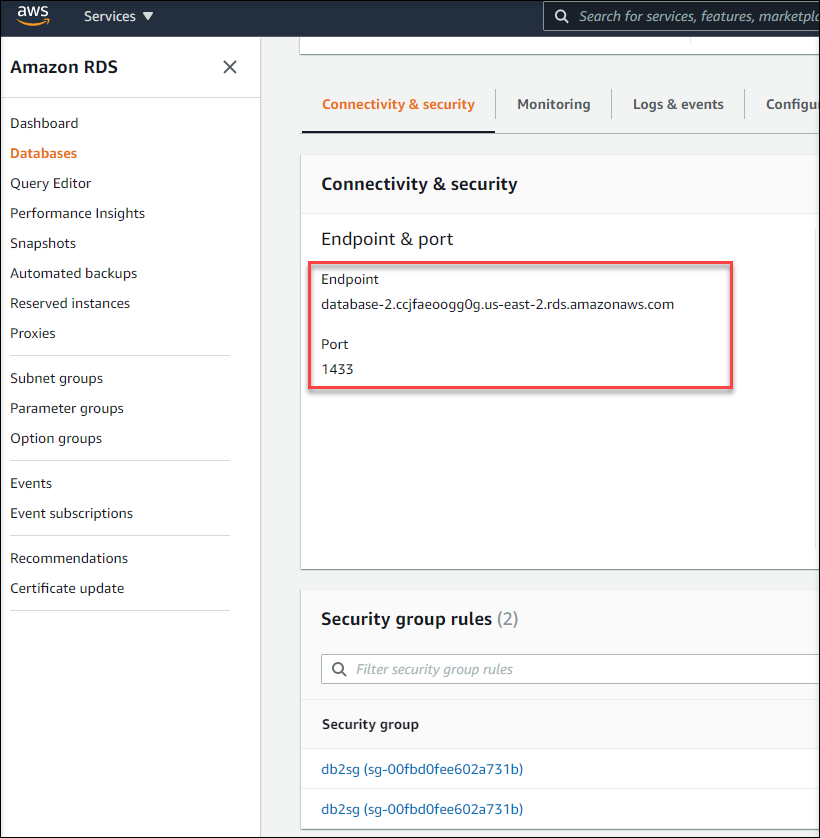Open the Certificate update page
The height and width of the screenshot is (838, 820).
pyautogui.click(x=67, y=588)
